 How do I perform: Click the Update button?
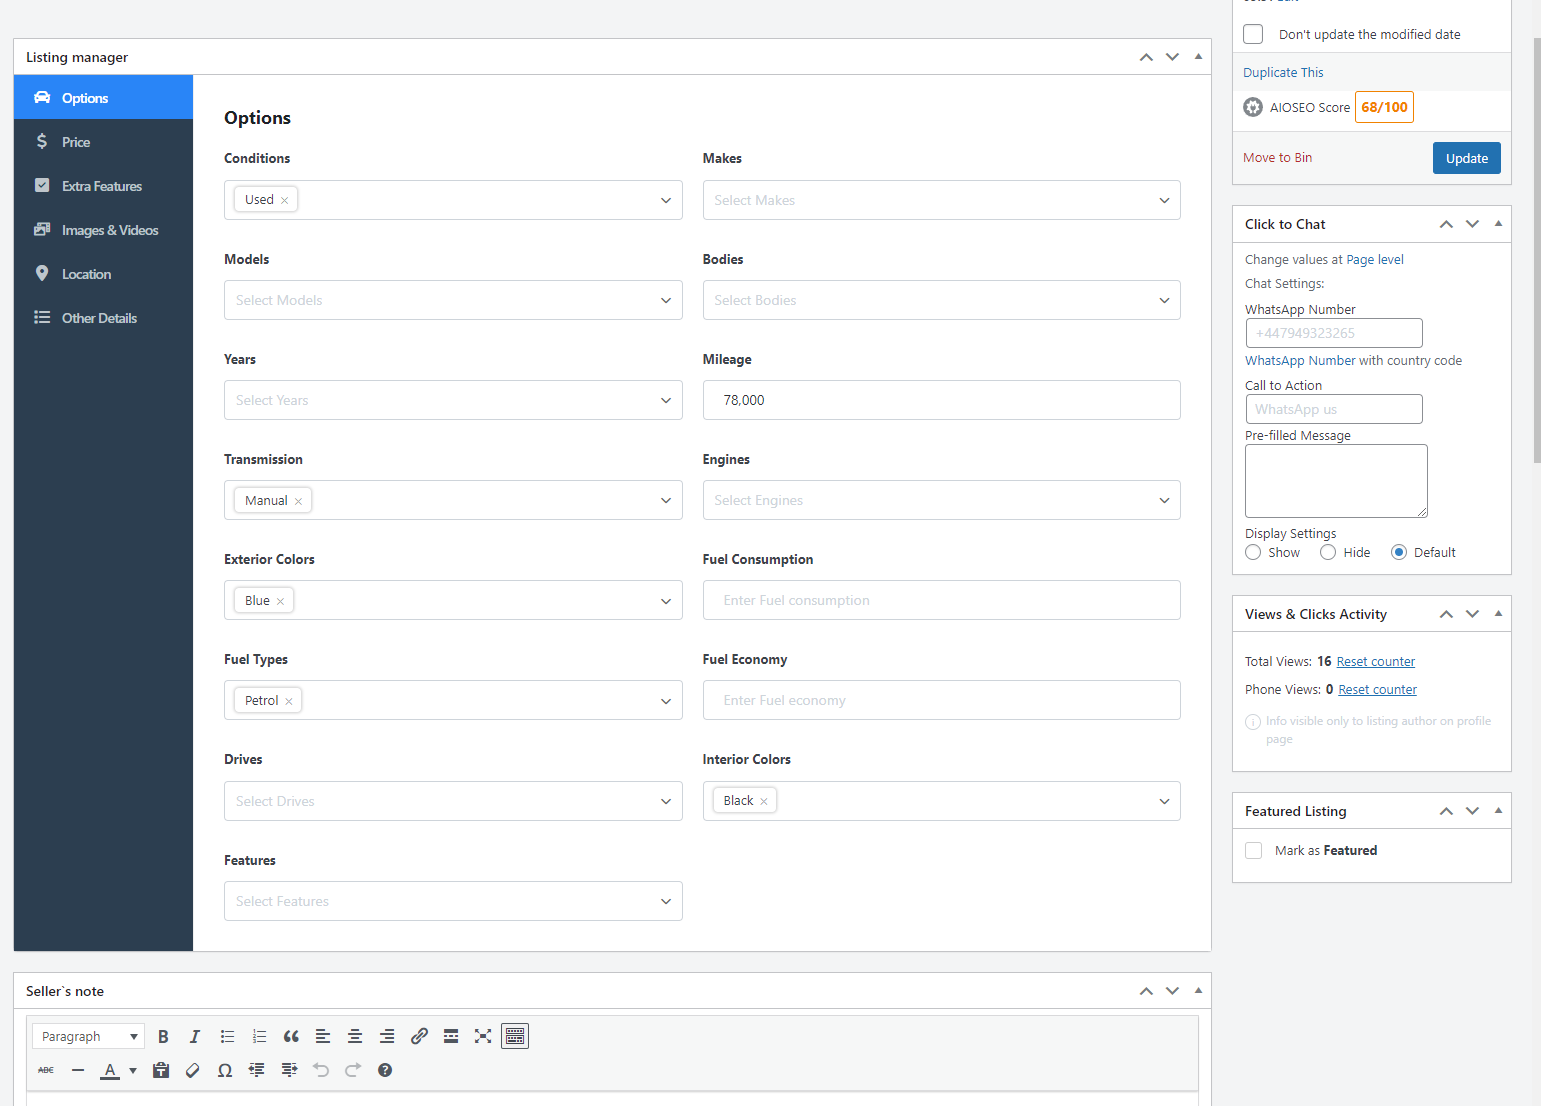[1466, 158]
